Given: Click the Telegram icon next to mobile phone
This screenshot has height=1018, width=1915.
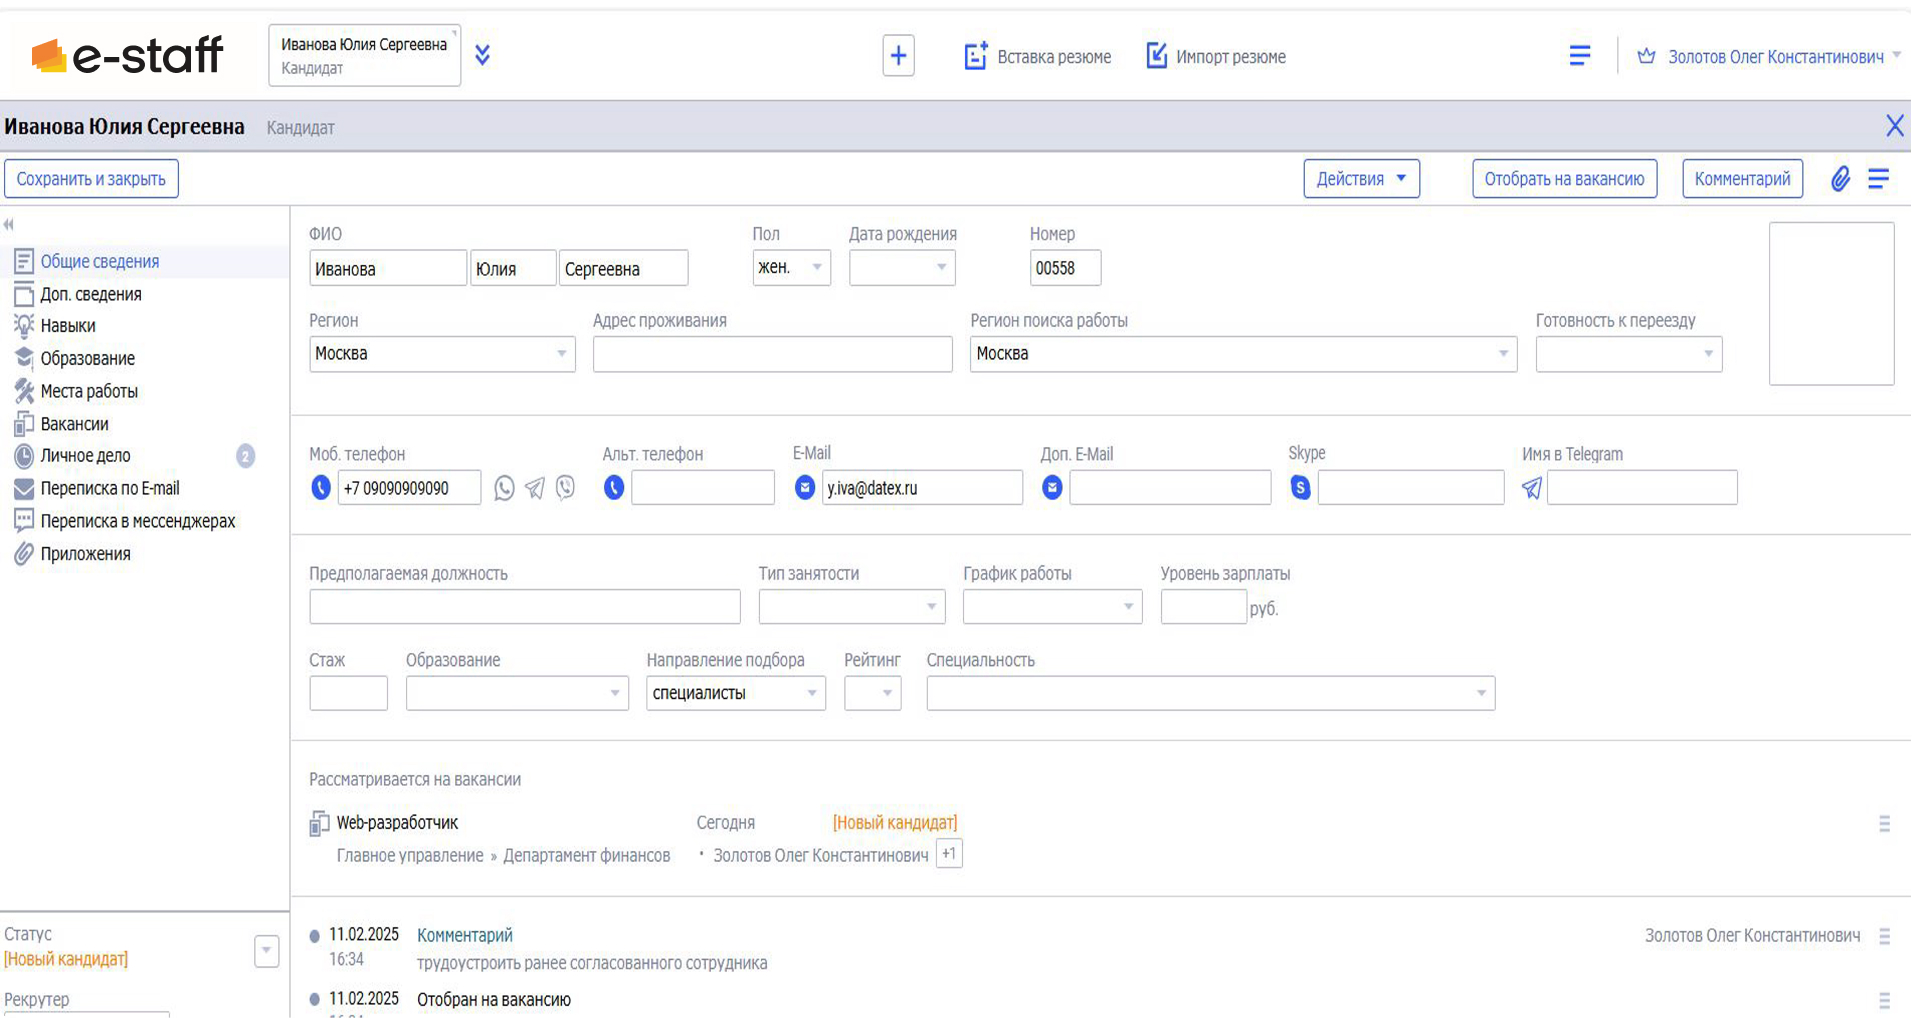Looking at the screenshot, I should 535,488.
